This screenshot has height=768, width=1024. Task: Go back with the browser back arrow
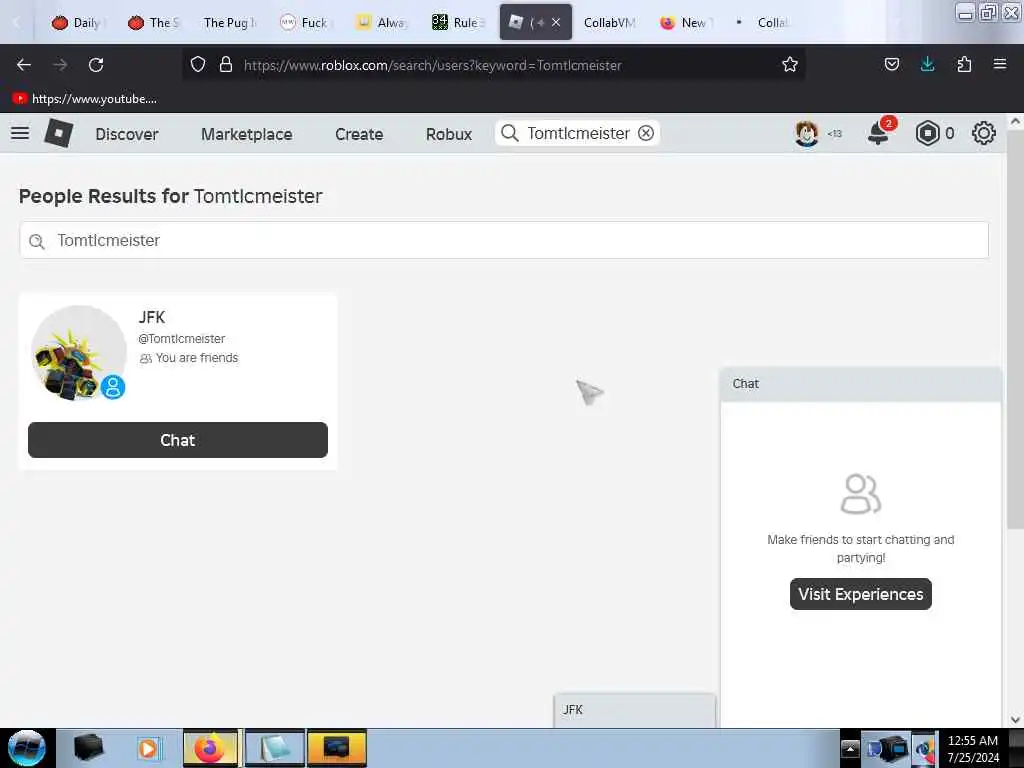(24, 65)
